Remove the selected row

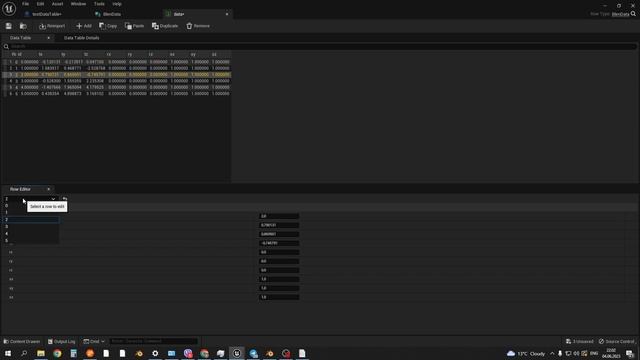(198, 26)
